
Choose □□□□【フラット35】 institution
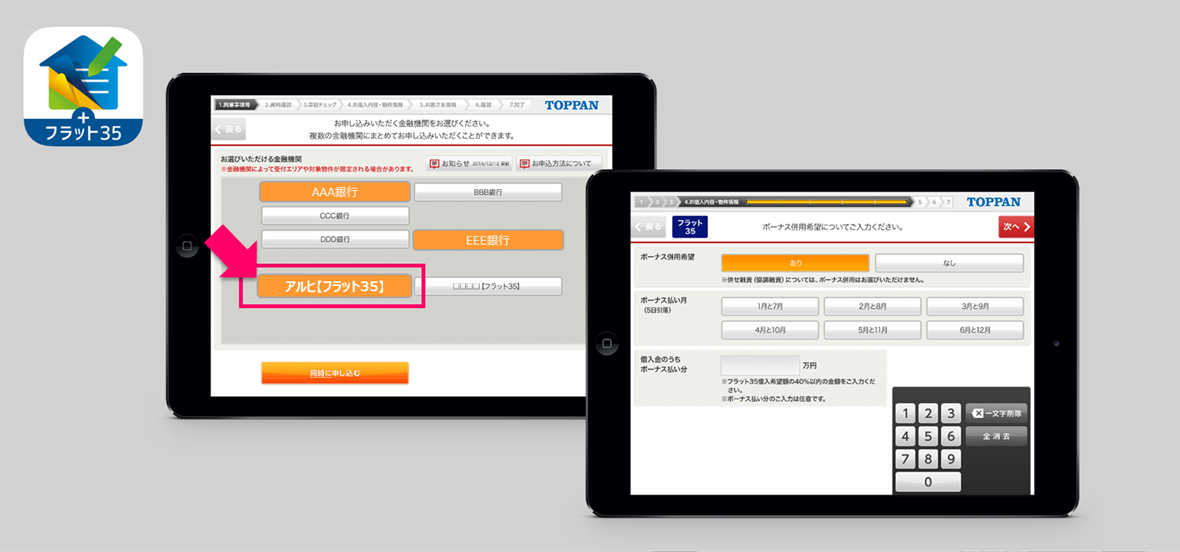click(488, 286)
